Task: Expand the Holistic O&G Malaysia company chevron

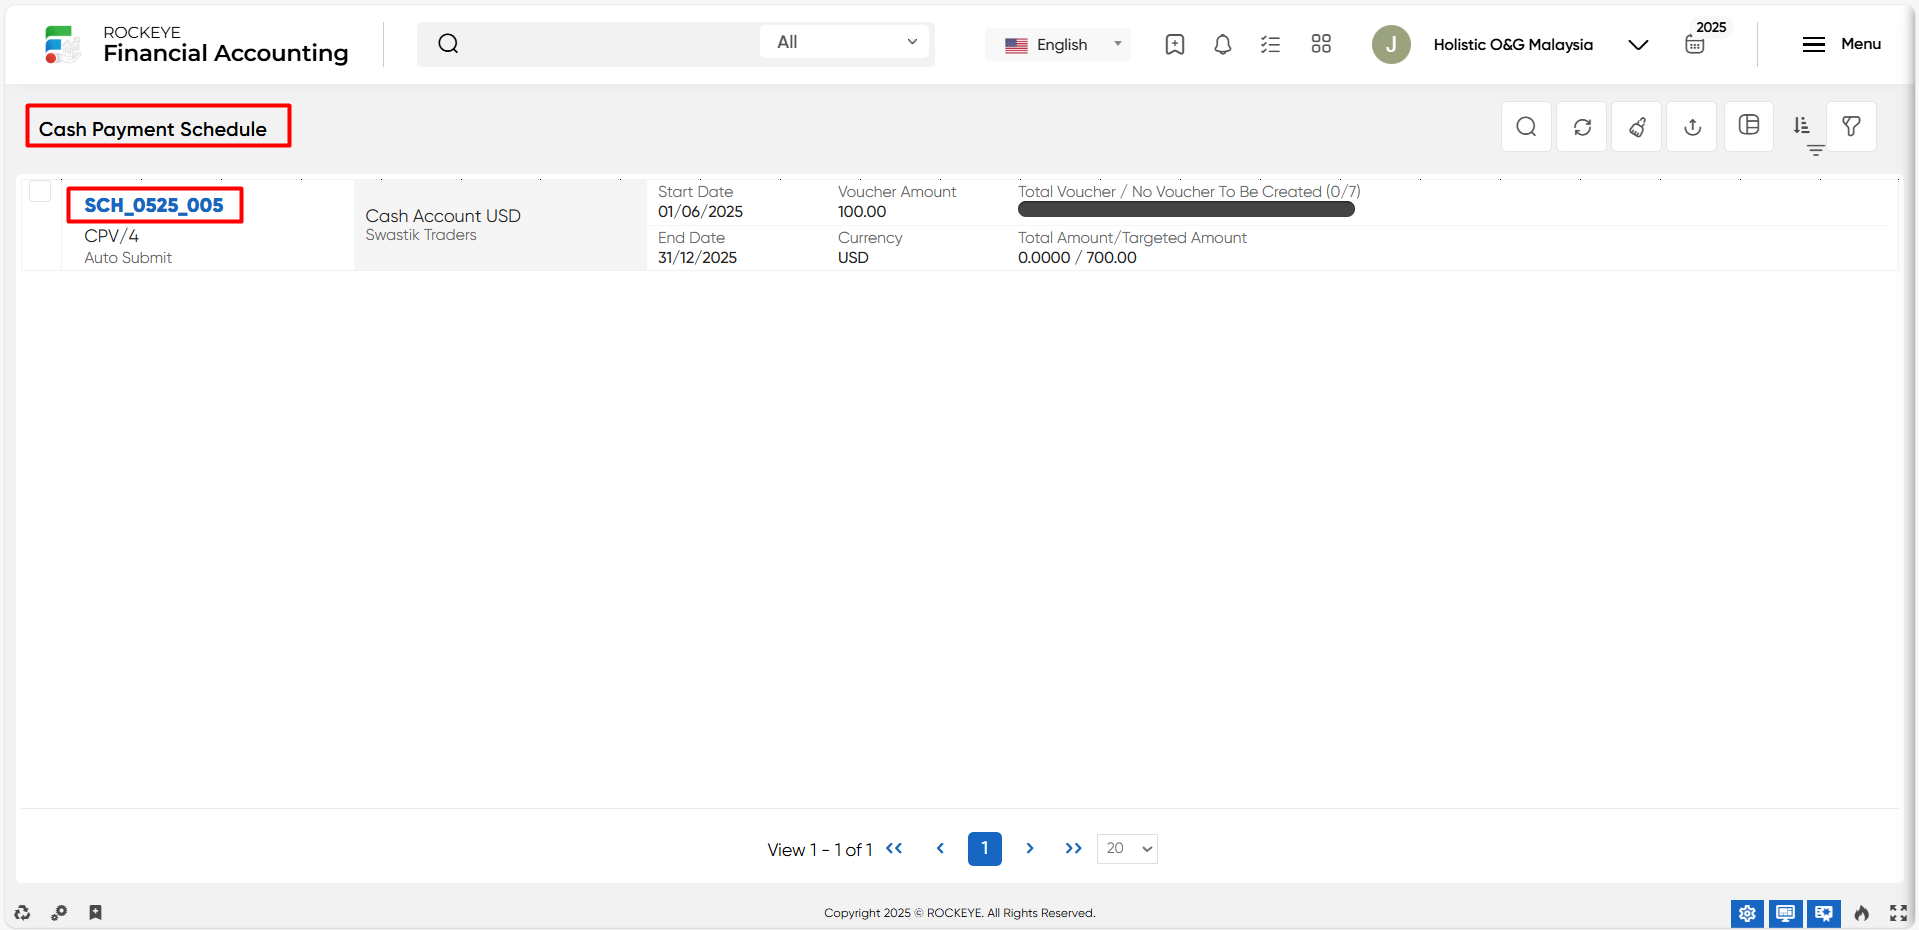Action: pos(1638,44)
